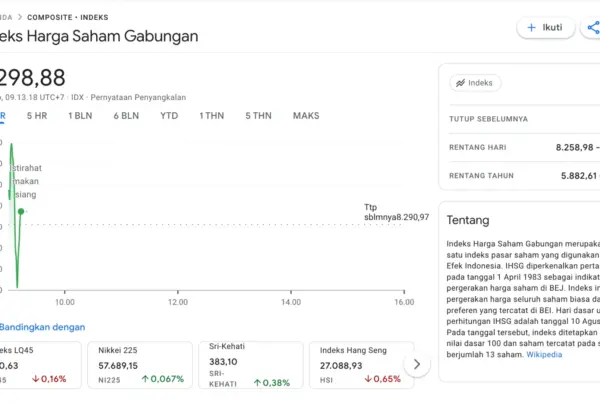Image resolution: width=600 pixels, height=403 pixels.
Task: Open Pernyataan Penyangkalan disclaimer link
Action: click(138, 97)
